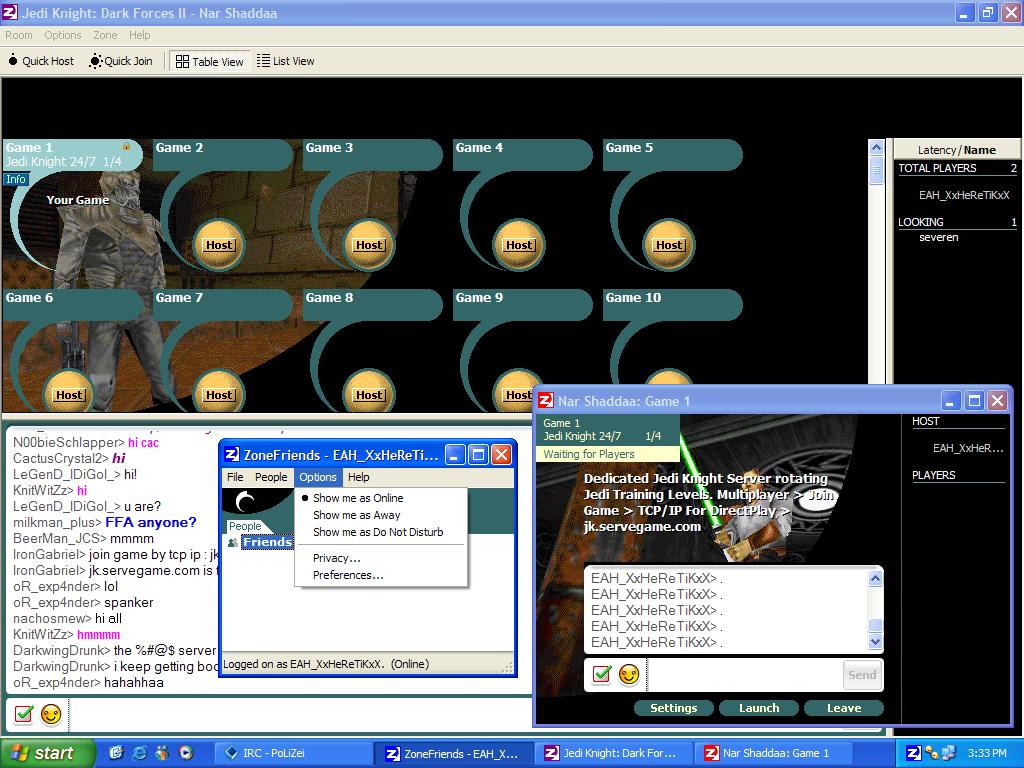Switch to ZoneFriends taskbar button
The height and width of the screenshot is (768, 1024).
coord(454,753)
